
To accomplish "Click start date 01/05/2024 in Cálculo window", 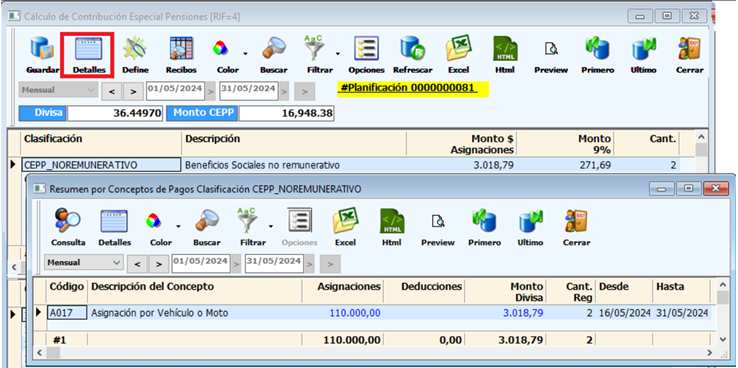I will pyautogui.click(x=175, y=91).
